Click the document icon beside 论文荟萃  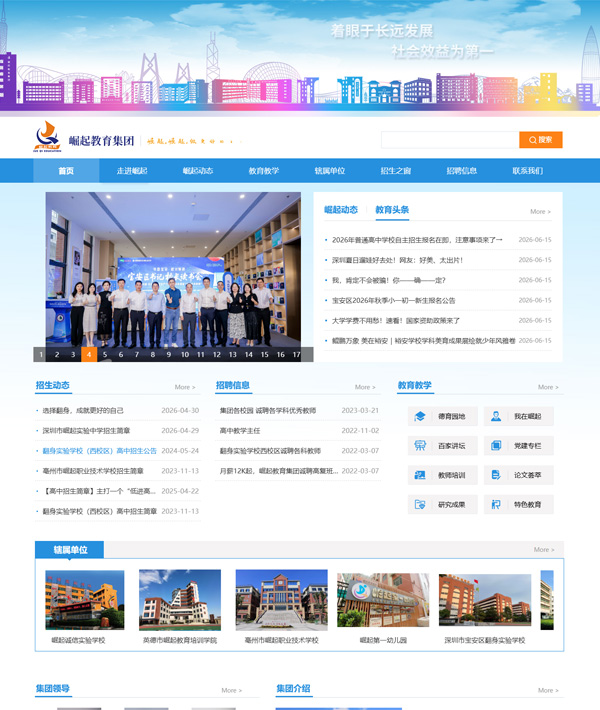click(496, 475)
